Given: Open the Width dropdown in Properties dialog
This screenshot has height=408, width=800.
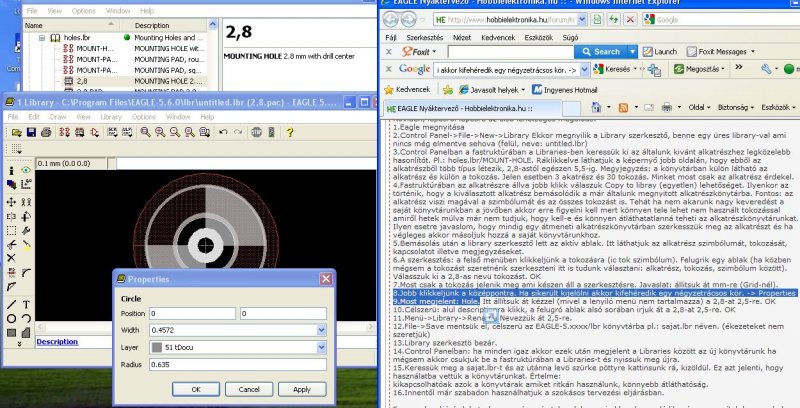Looking at the screenshot, I should (x=321, y=330).
